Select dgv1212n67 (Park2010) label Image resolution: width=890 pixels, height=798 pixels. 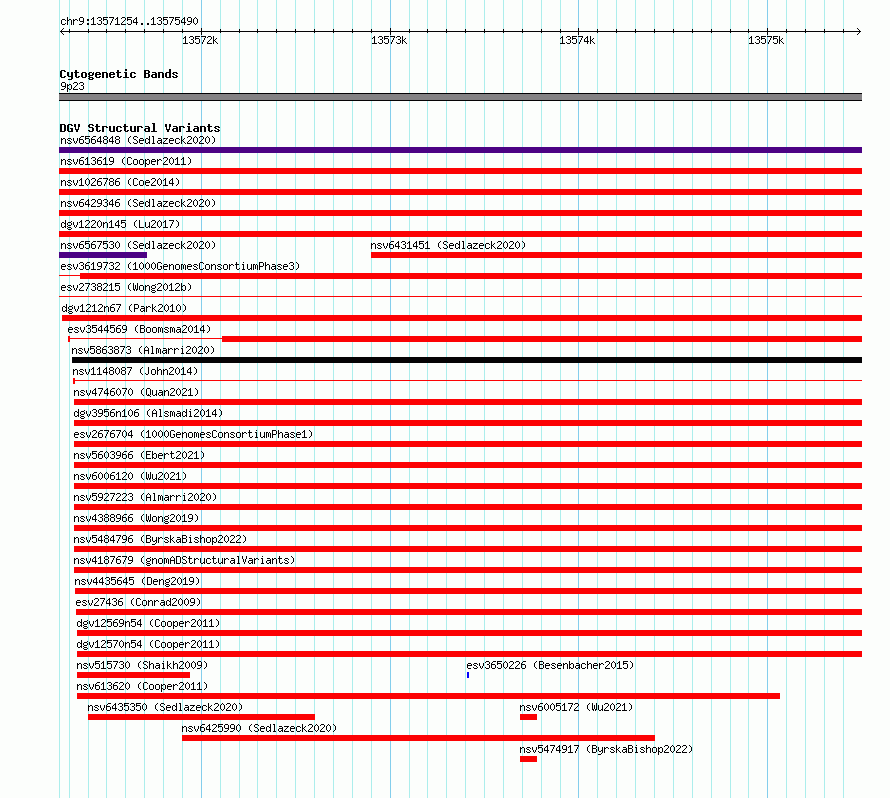[124, 308]
